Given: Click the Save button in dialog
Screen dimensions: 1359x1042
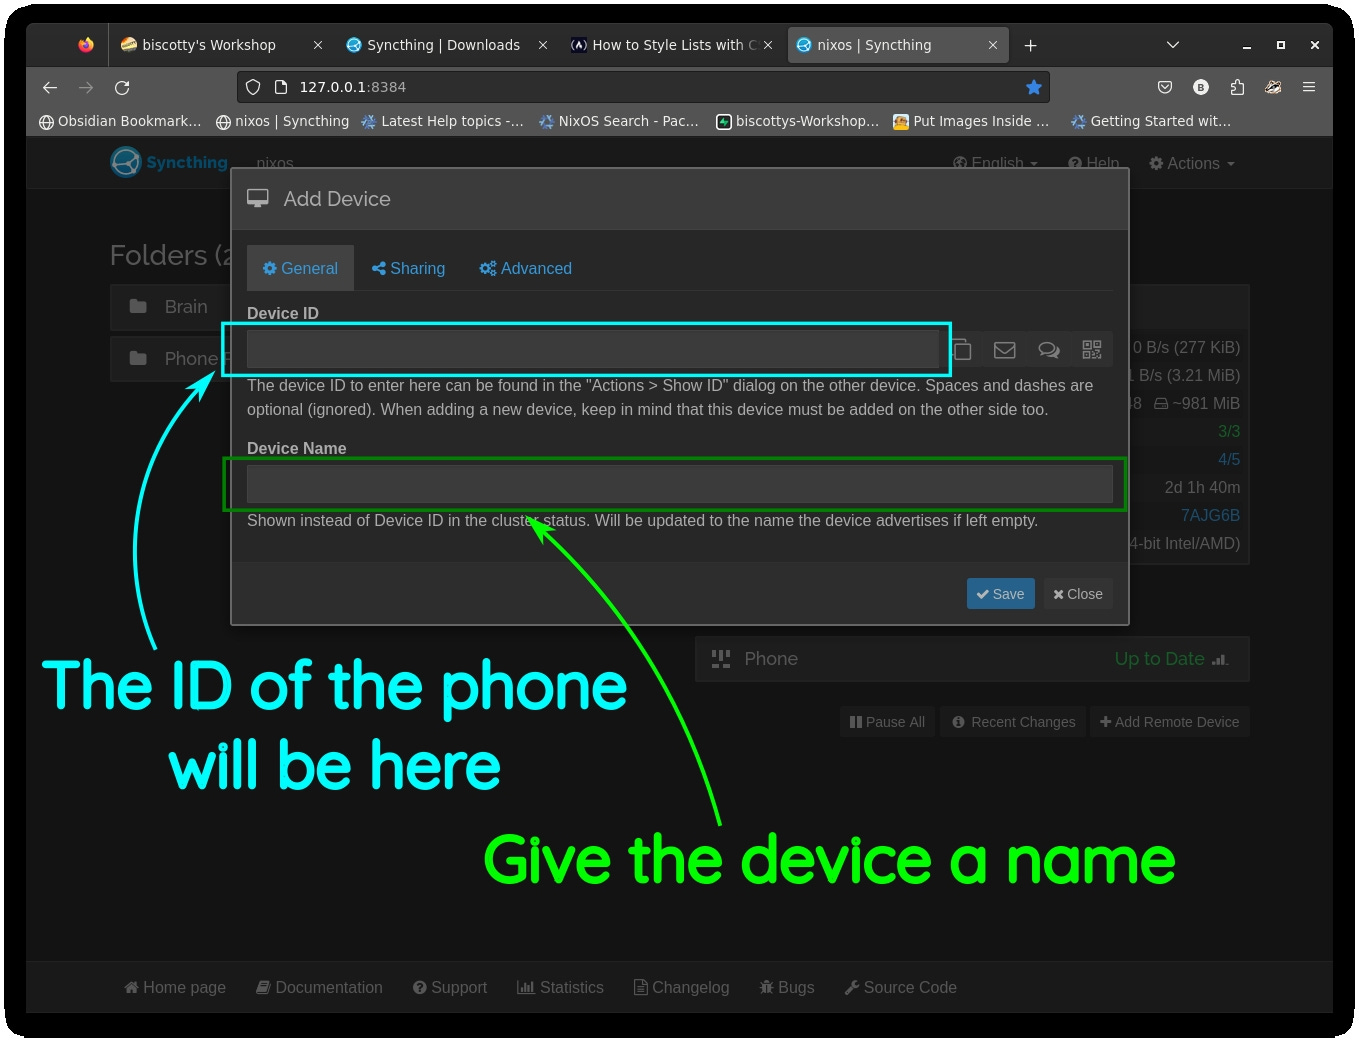Looking at the screenshot, I should pyautogui.click(x=1000, y=594).
